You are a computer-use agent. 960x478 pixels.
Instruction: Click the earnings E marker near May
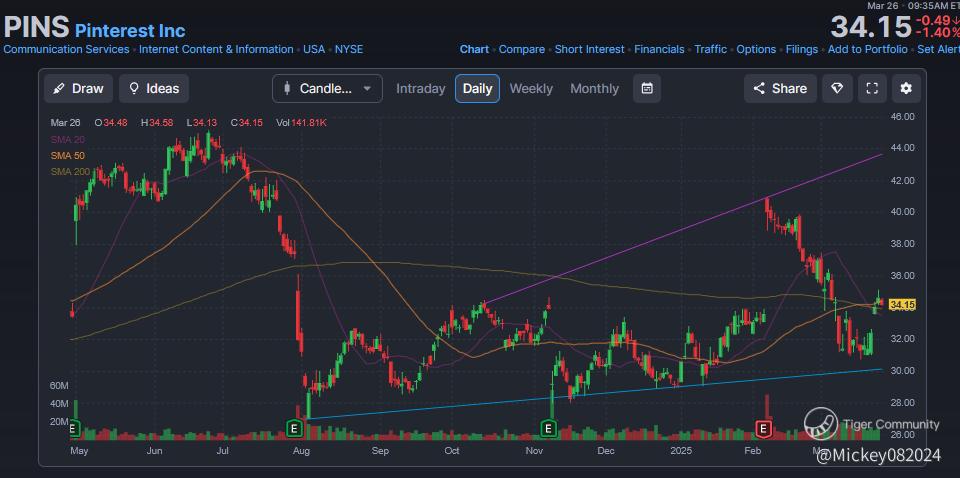tap(74, 428)
